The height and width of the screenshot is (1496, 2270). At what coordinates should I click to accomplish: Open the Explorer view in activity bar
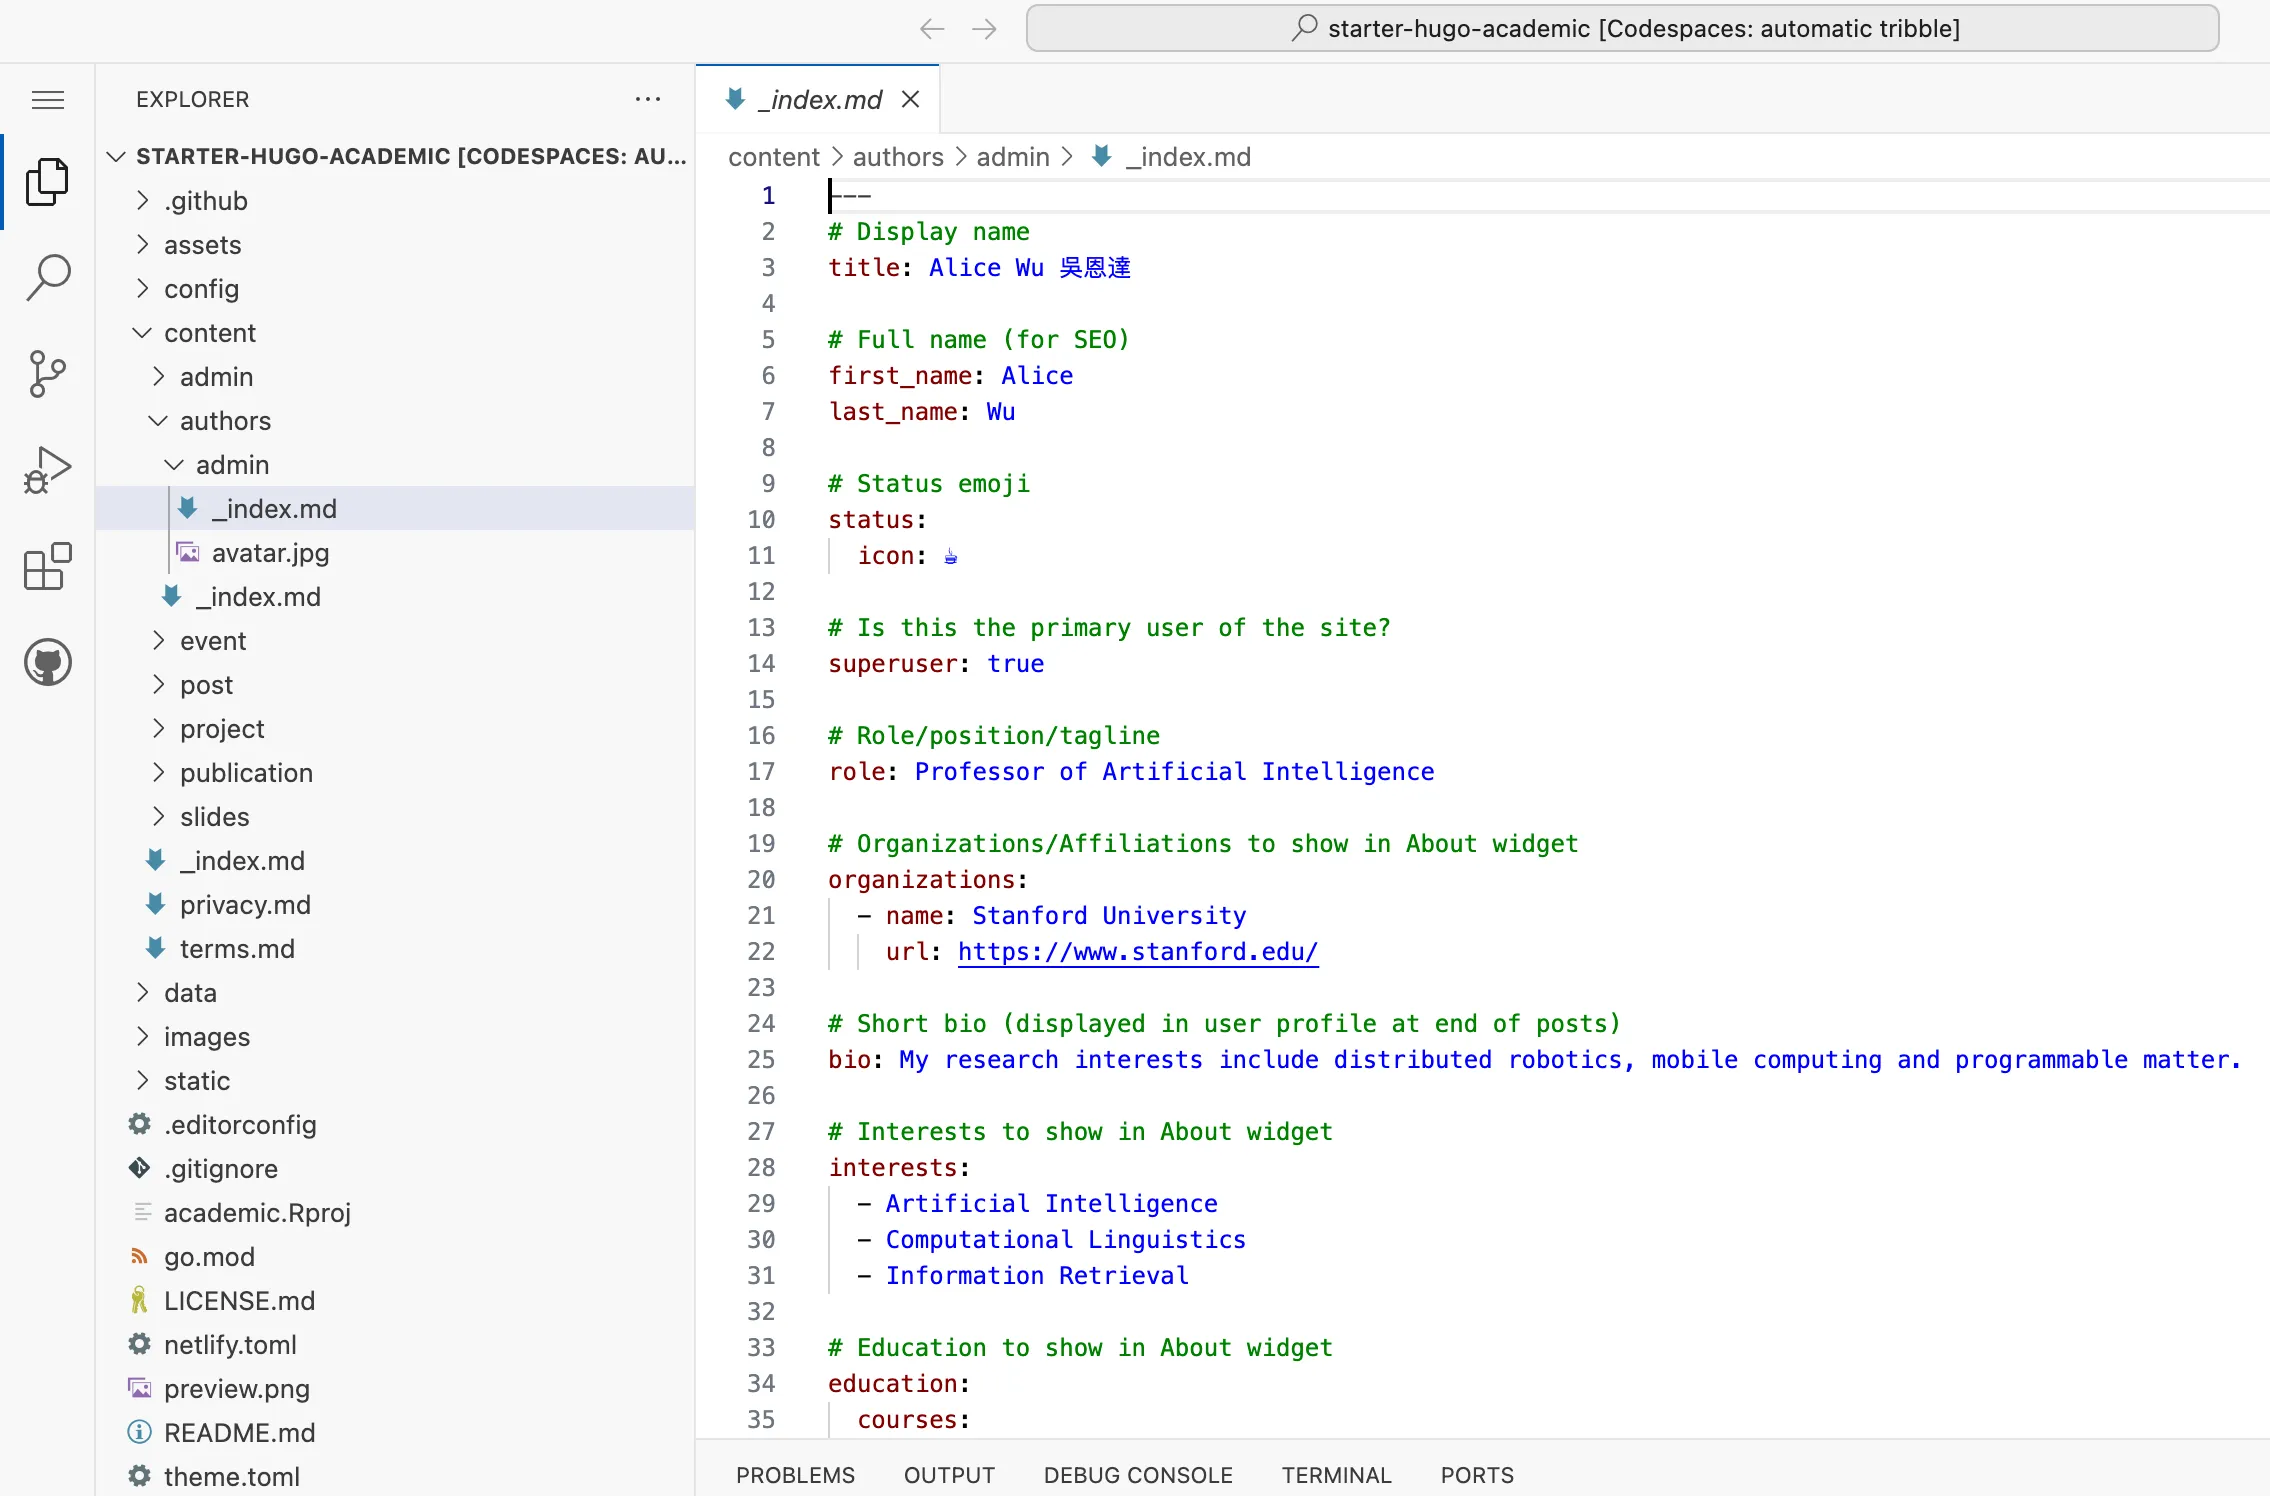47,182
